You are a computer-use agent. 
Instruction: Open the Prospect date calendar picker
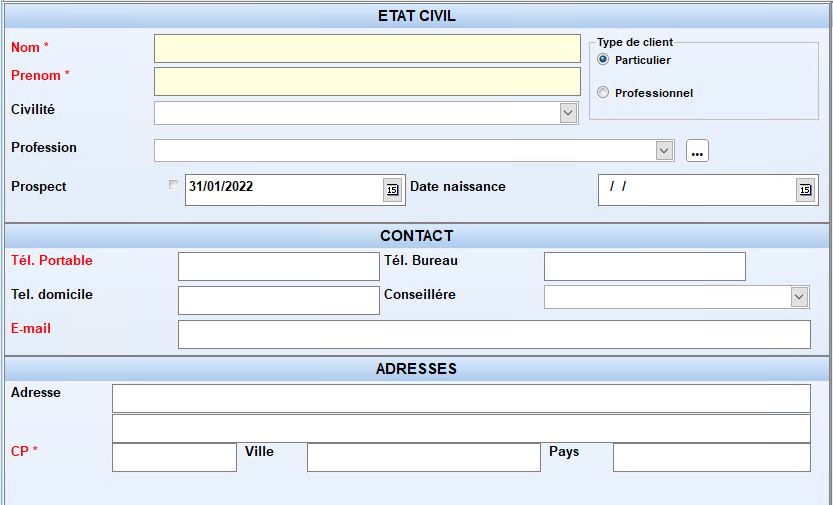tap(392, 190)
